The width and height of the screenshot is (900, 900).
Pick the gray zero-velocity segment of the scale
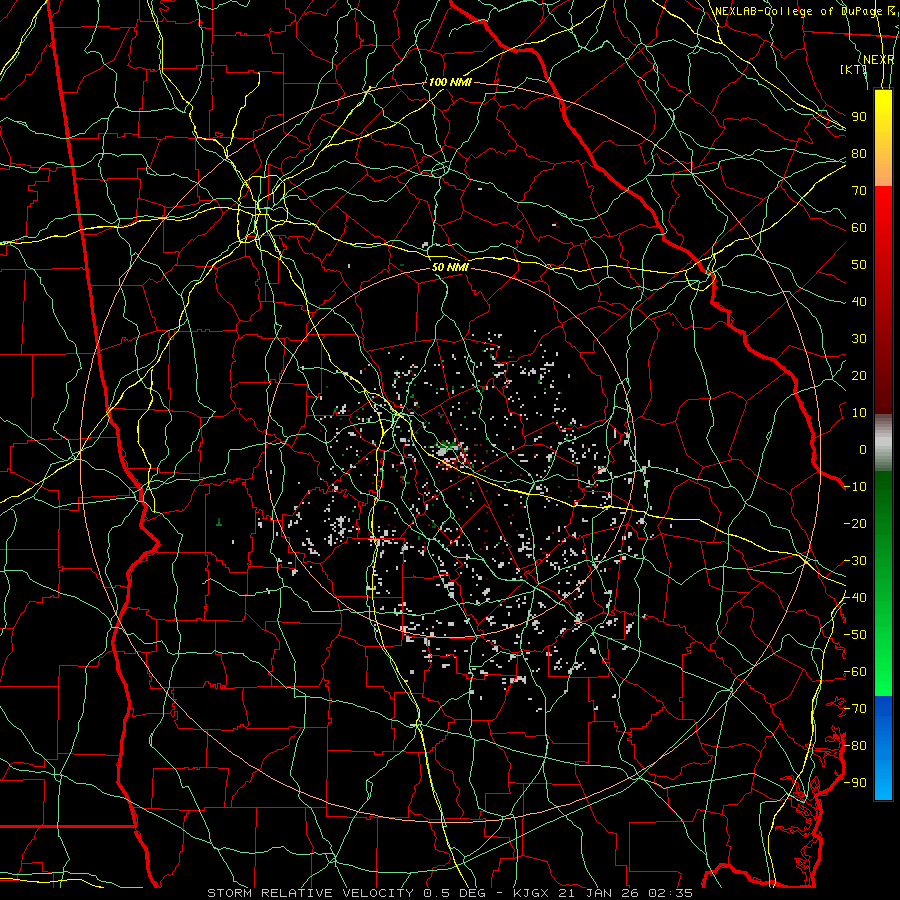[x=883, y=443]
